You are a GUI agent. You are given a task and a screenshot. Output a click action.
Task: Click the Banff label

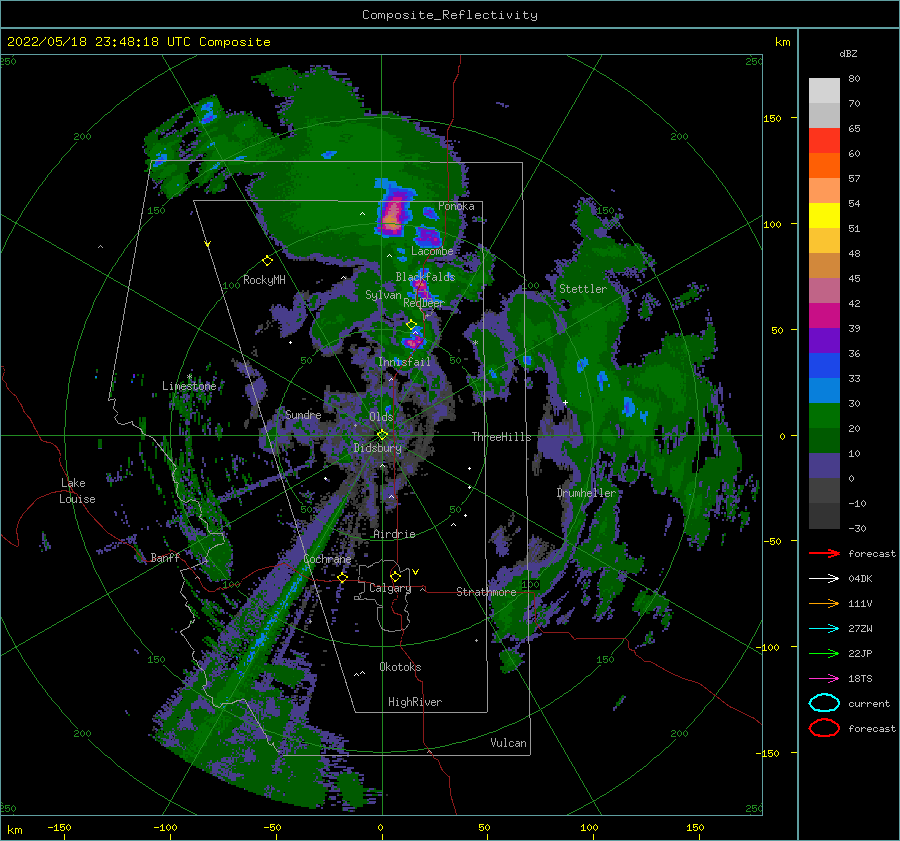[x=165, y=557]
